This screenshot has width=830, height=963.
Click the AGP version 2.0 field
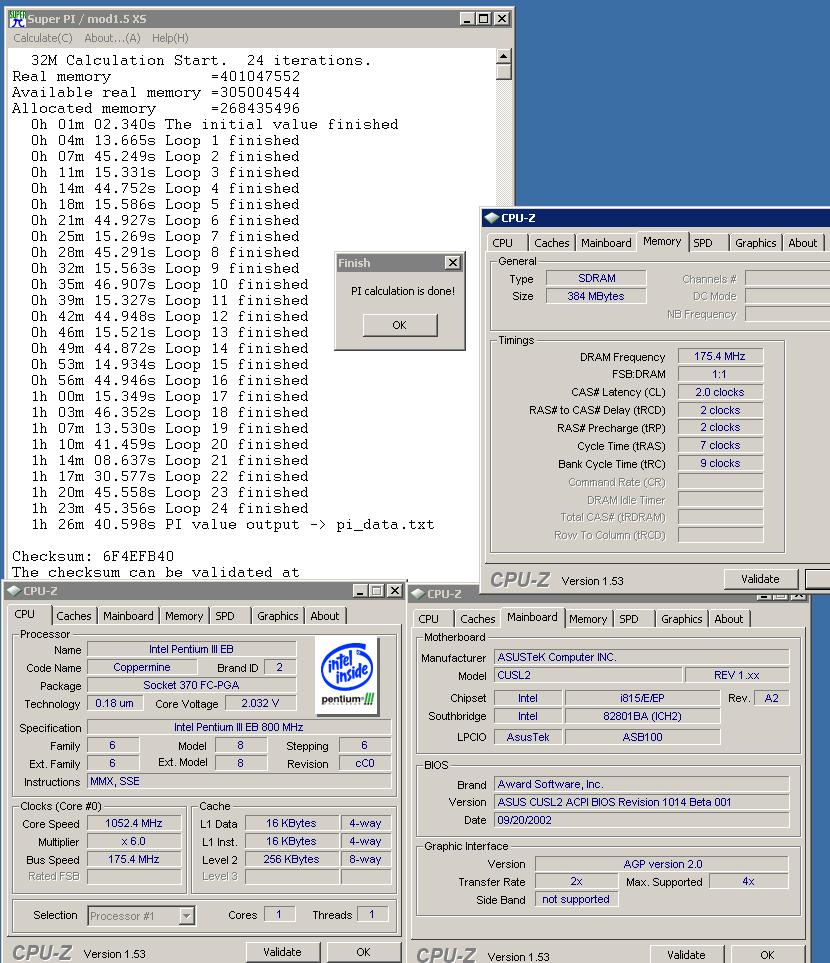point(662,864)
